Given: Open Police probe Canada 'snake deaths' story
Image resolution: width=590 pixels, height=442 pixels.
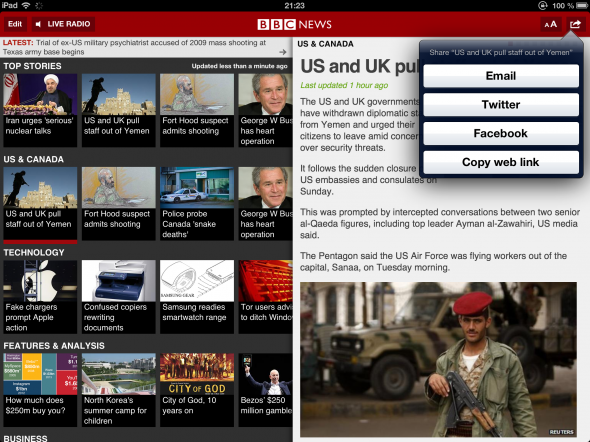Looking at the screenshot, I should [197, 204].
